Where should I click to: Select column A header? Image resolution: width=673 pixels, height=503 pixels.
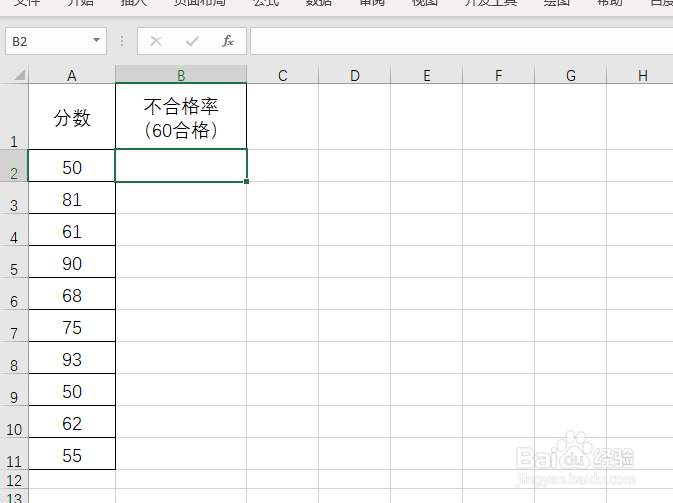point(72,75)
